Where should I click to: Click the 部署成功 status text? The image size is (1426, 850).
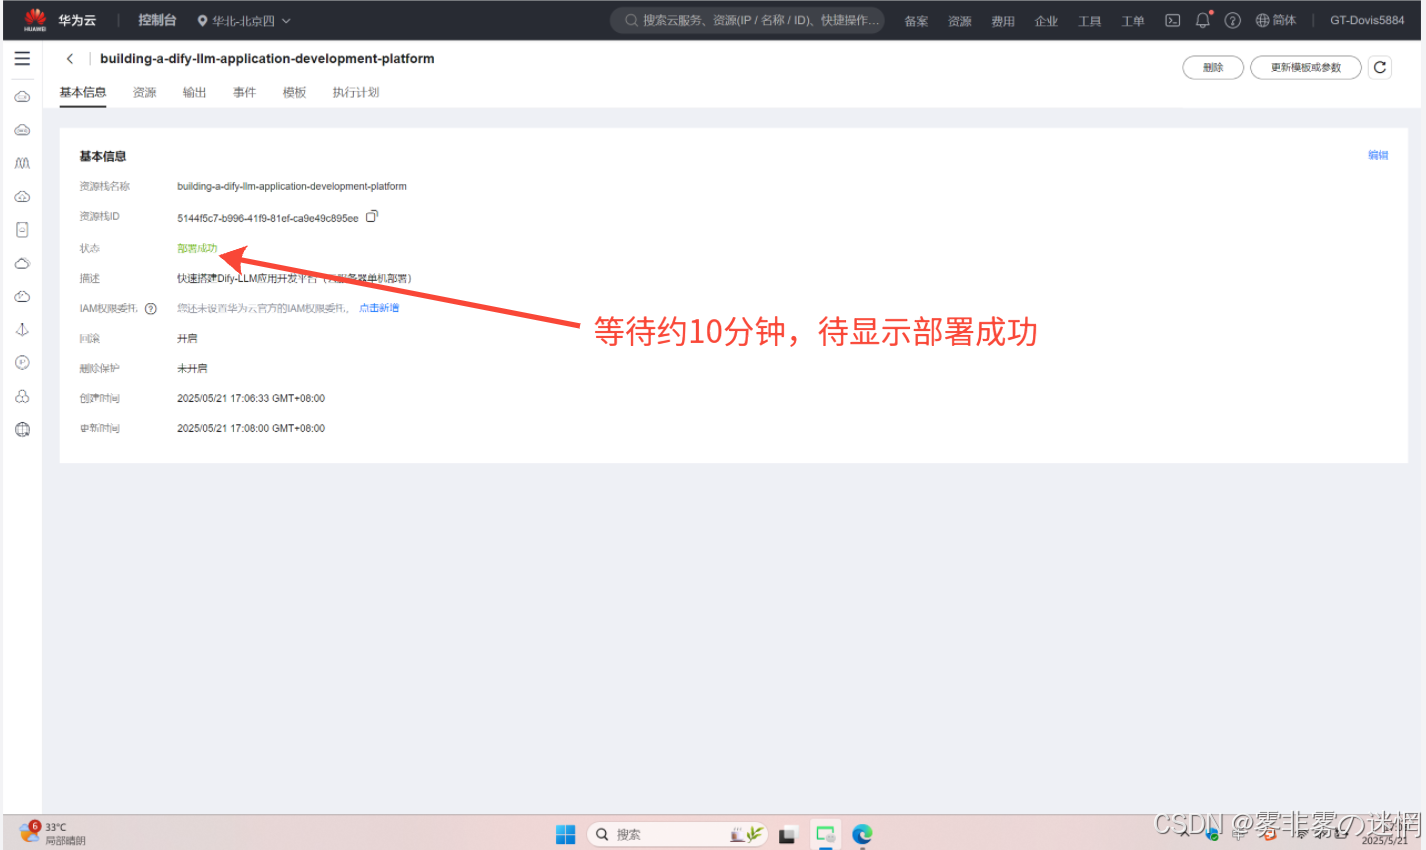197,248
